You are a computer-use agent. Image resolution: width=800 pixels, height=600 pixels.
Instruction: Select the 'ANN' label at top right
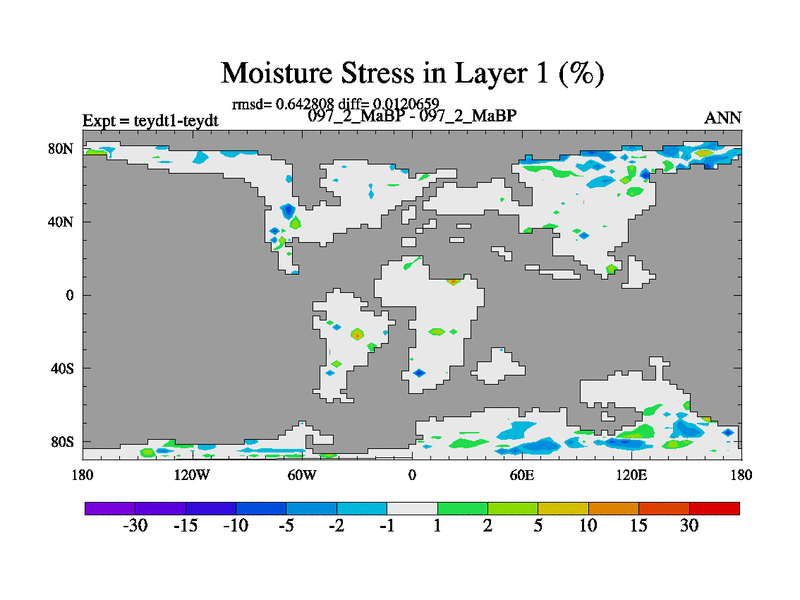pyautogui.click(x=723, y=118)
